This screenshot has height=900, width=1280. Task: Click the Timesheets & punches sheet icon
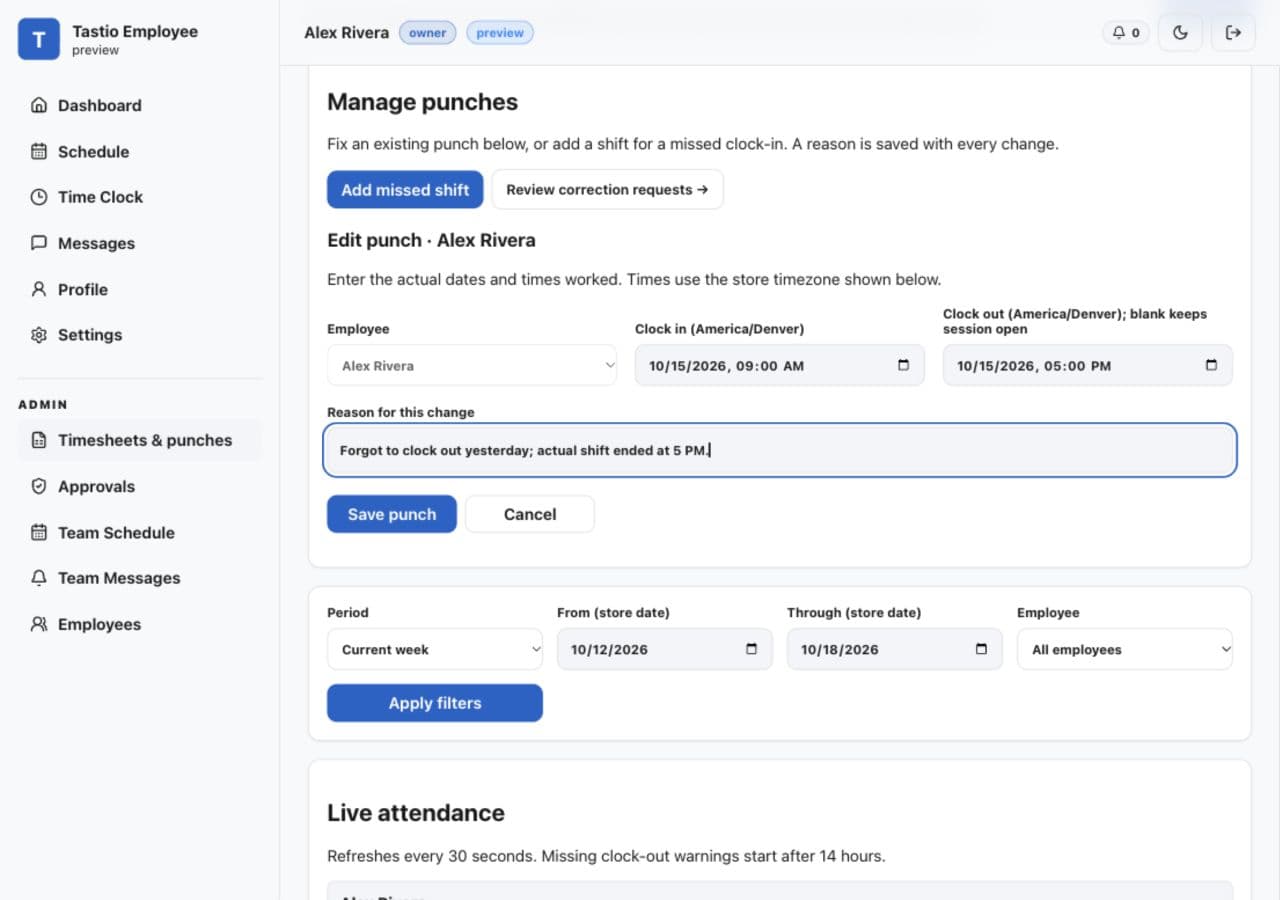(39, 440)
